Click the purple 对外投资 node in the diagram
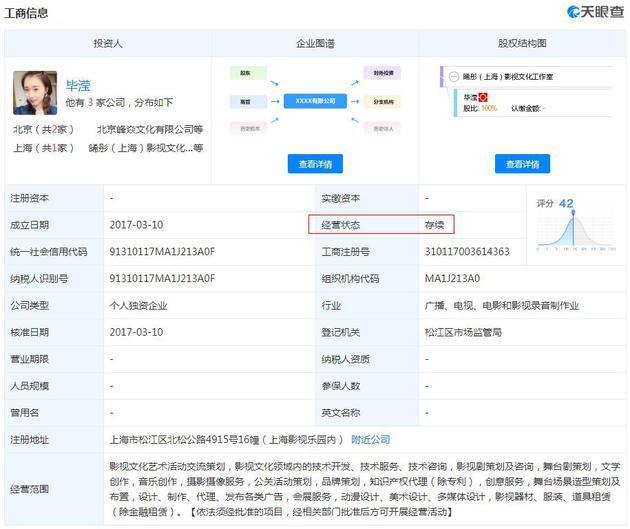Image resolution: width=630 pixels, height=529 pixels. click(x=382, y=73)
